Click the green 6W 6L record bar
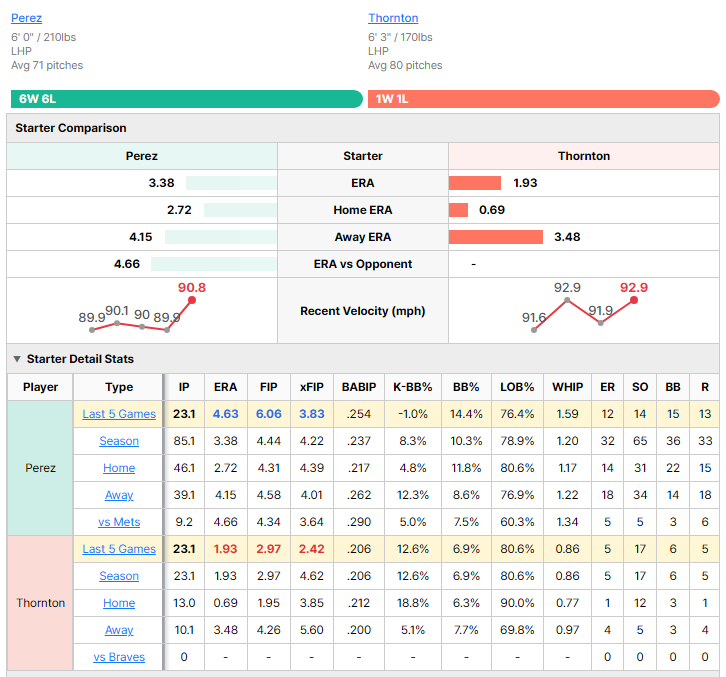The width and height of the screenshot is (726, 677). tap(187, 99)
